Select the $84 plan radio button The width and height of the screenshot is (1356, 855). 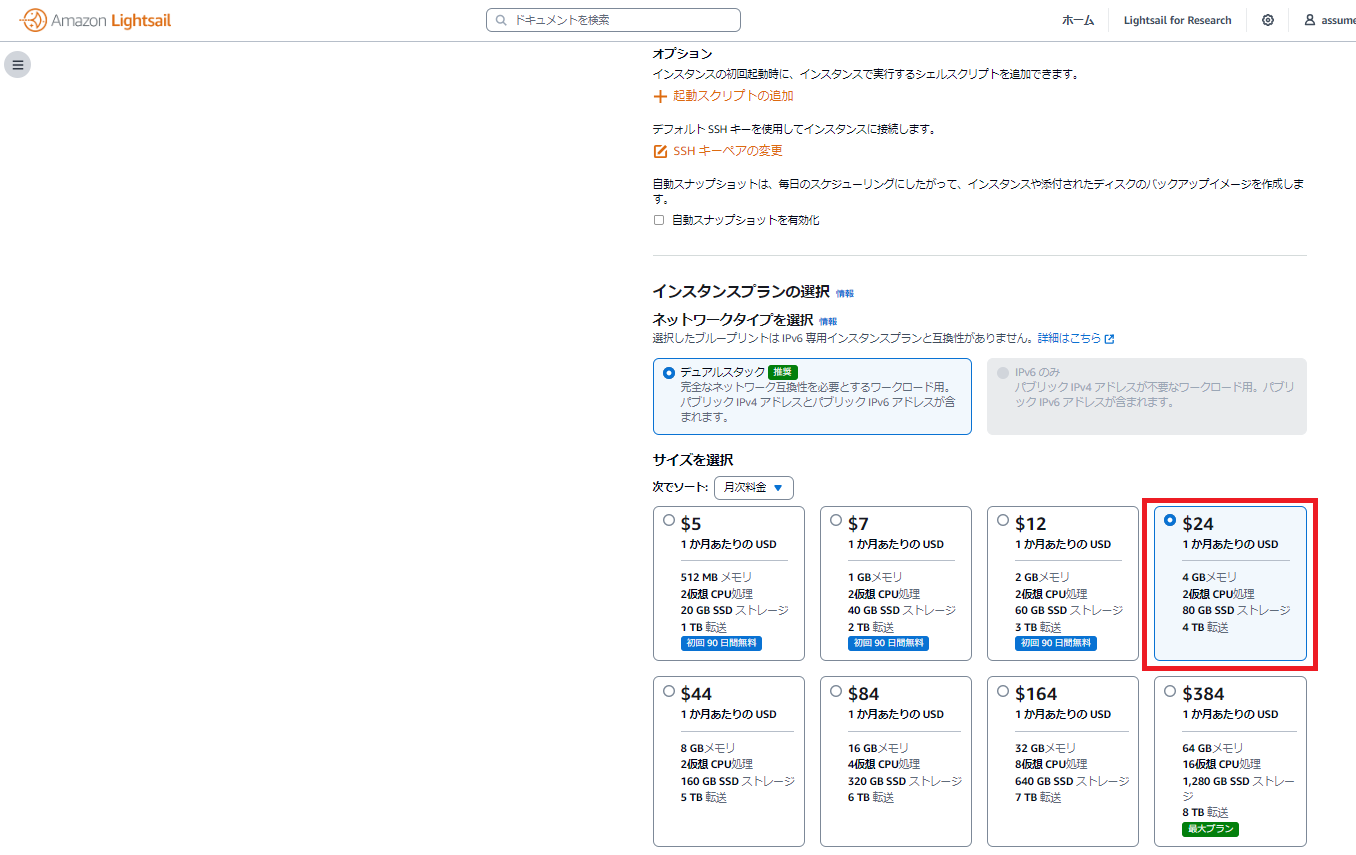pos(836,690)
